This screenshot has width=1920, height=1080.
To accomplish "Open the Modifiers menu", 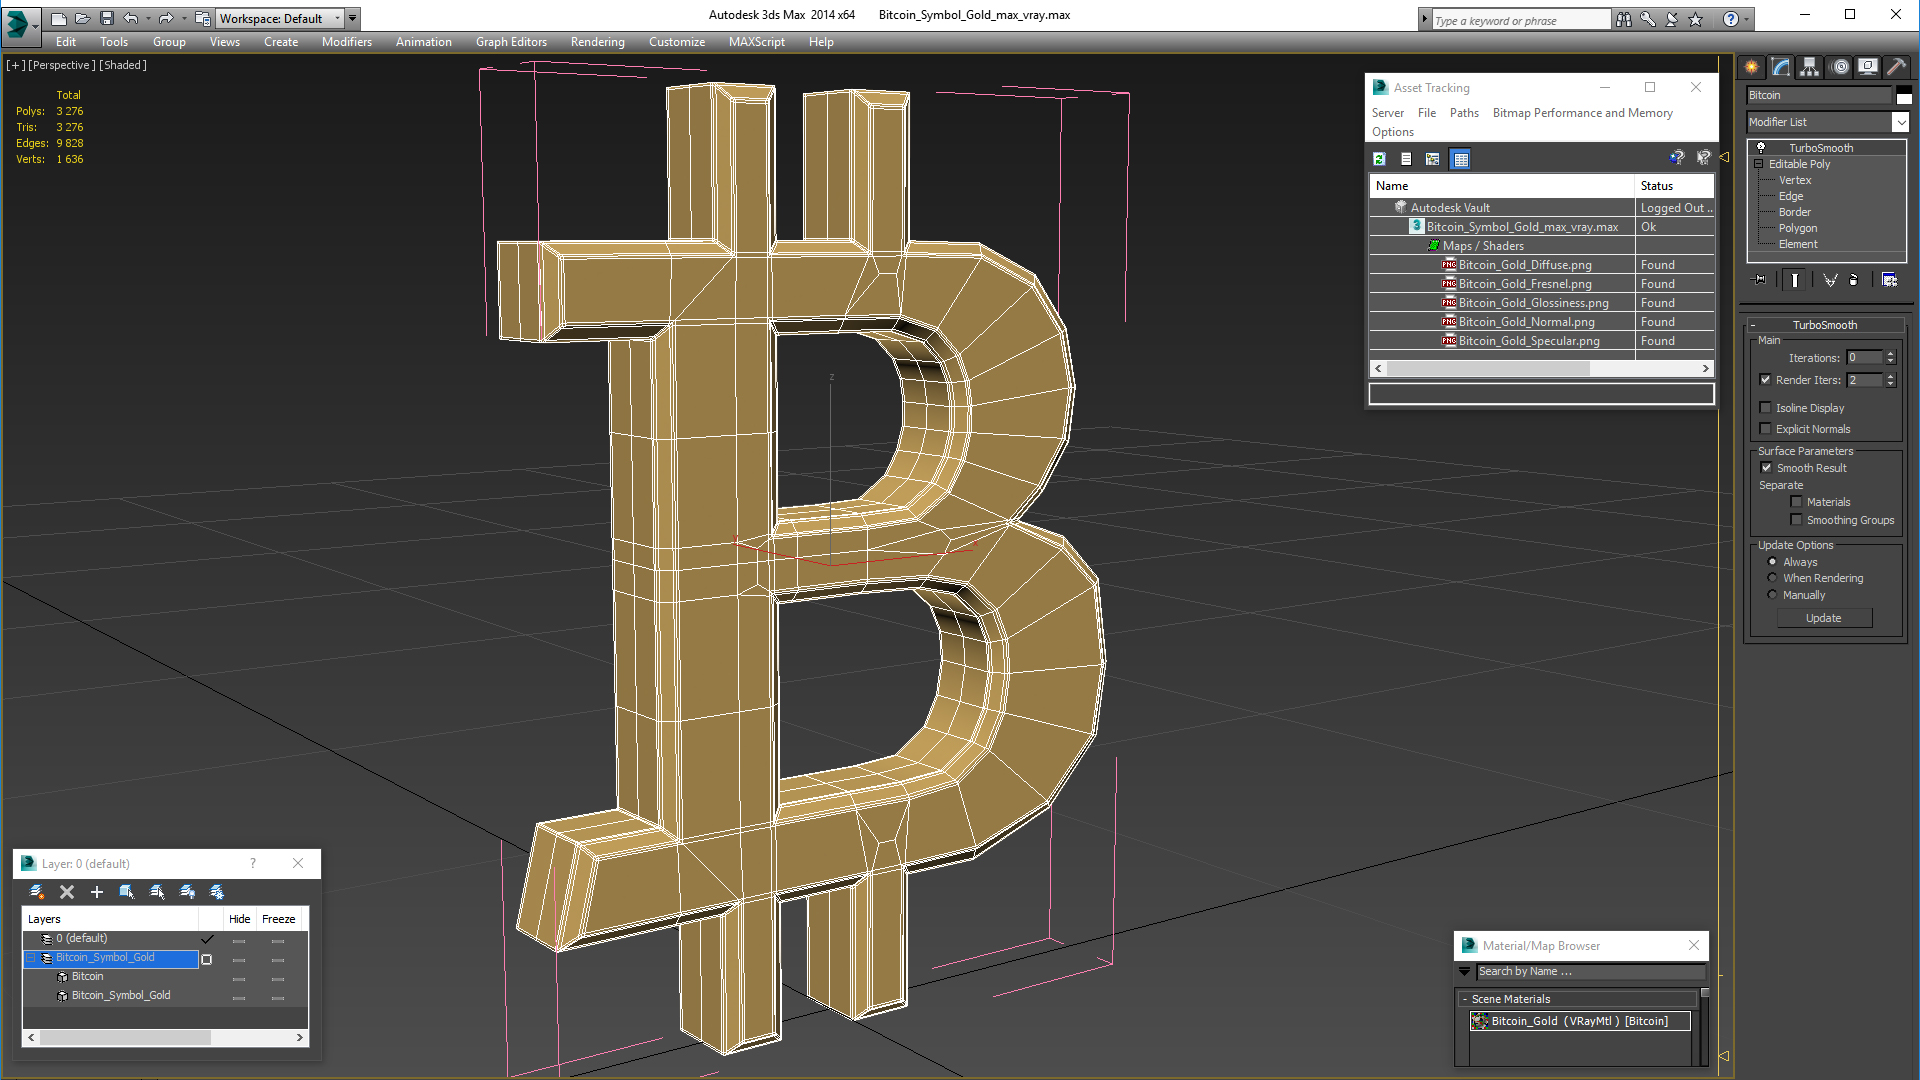I will (x=347, y=42).
